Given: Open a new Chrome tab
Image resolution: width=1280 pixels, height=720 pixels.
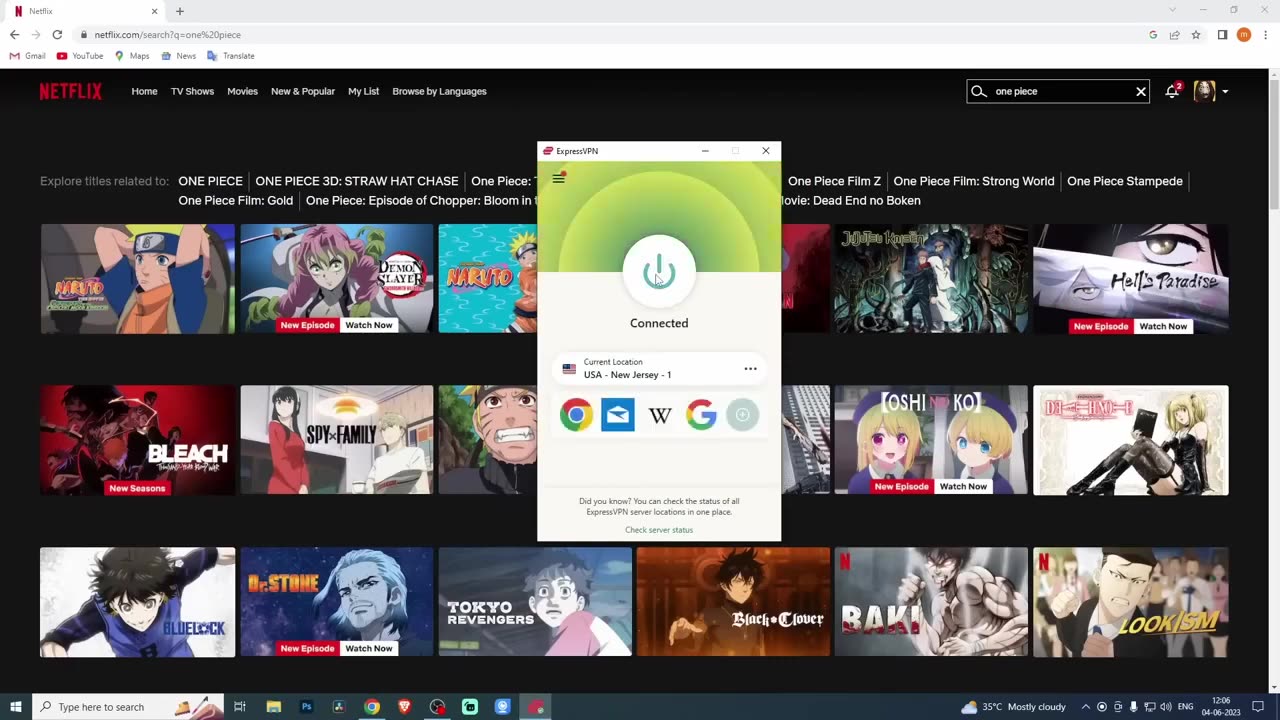Looking at the screenshot, I should pyautogui.click(x=180, y=11).
